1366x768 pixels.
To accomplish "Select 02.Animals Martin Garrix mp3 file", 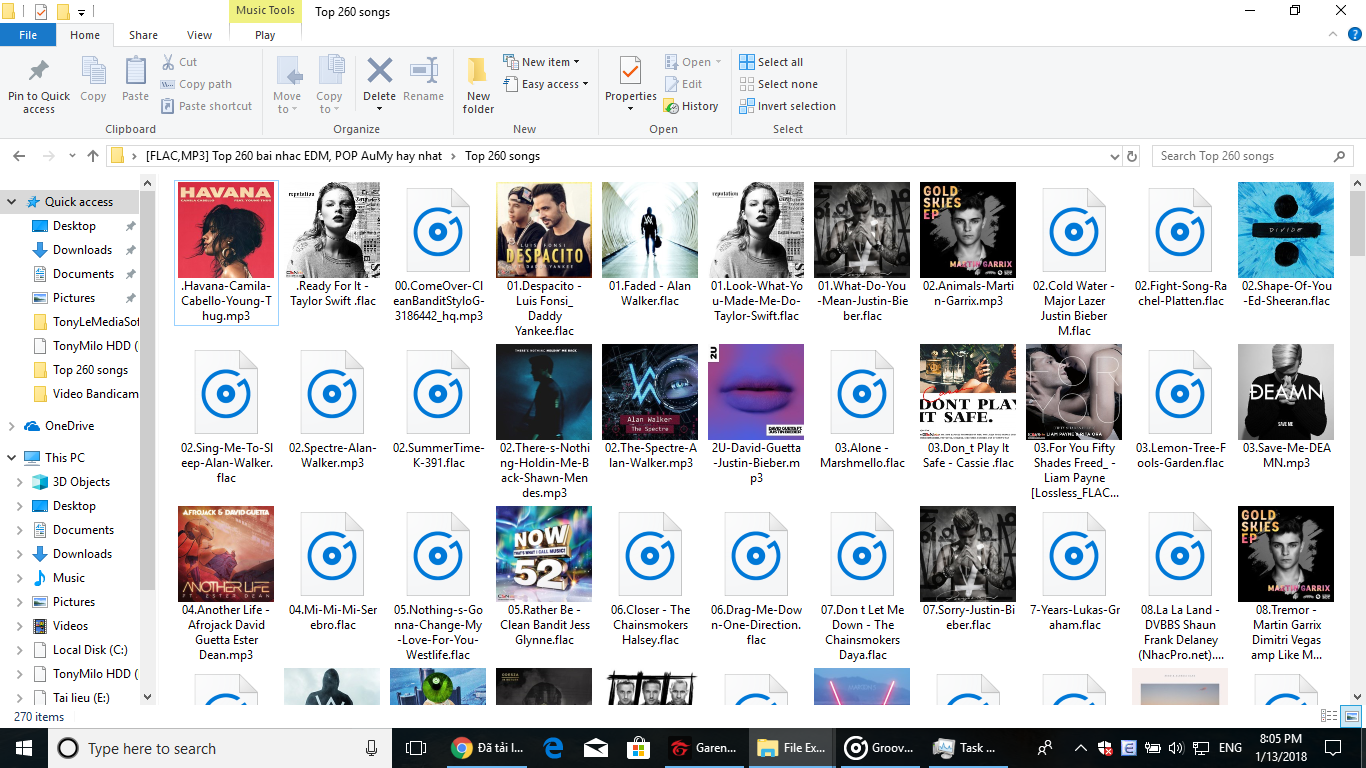I will (968, 245).
